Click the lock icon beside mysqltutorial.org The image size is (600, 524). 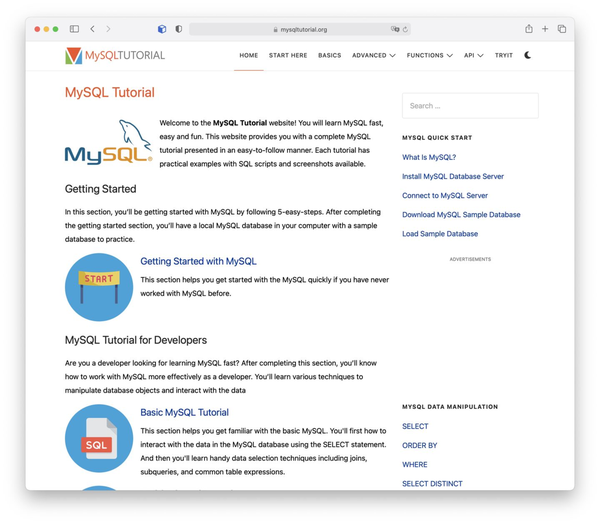[x=276, y=29]
